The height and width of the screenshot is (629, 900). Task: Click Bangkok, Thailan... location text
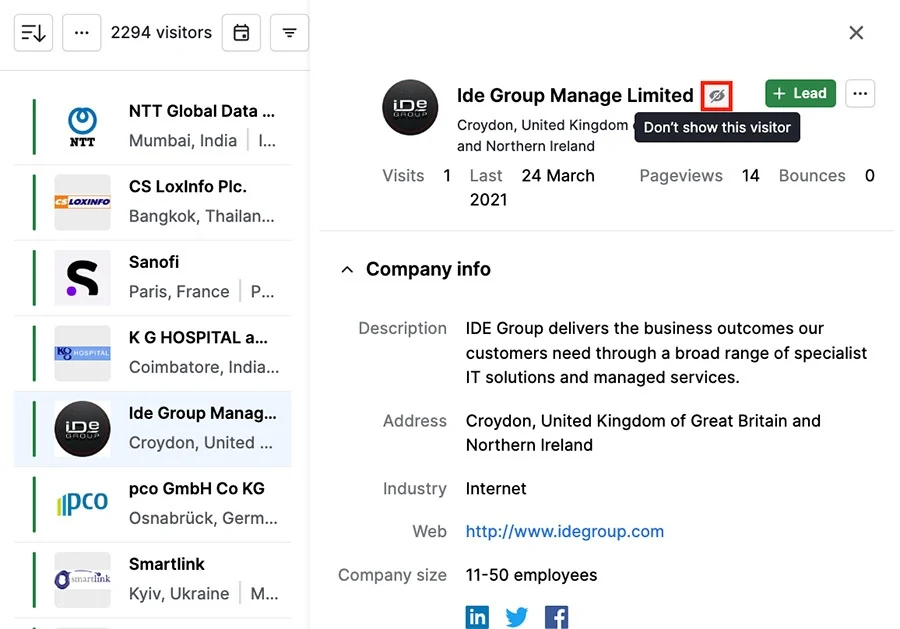[x=201, y=216]
